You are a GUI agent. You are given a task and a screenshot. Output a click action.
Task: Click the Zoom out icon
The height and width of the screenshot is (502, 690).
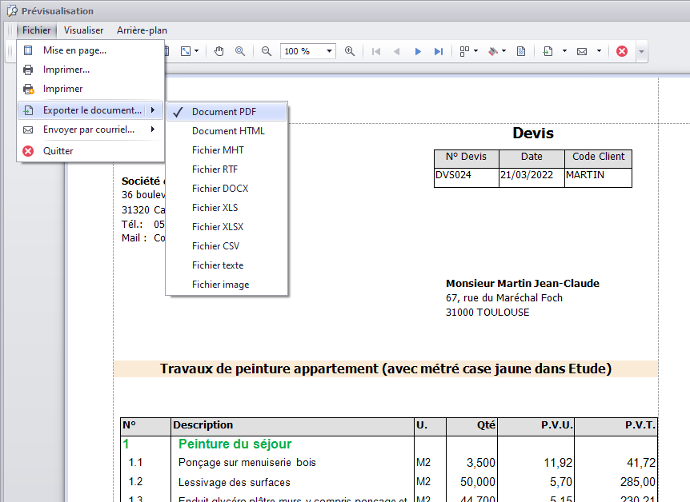click(266, 51)
